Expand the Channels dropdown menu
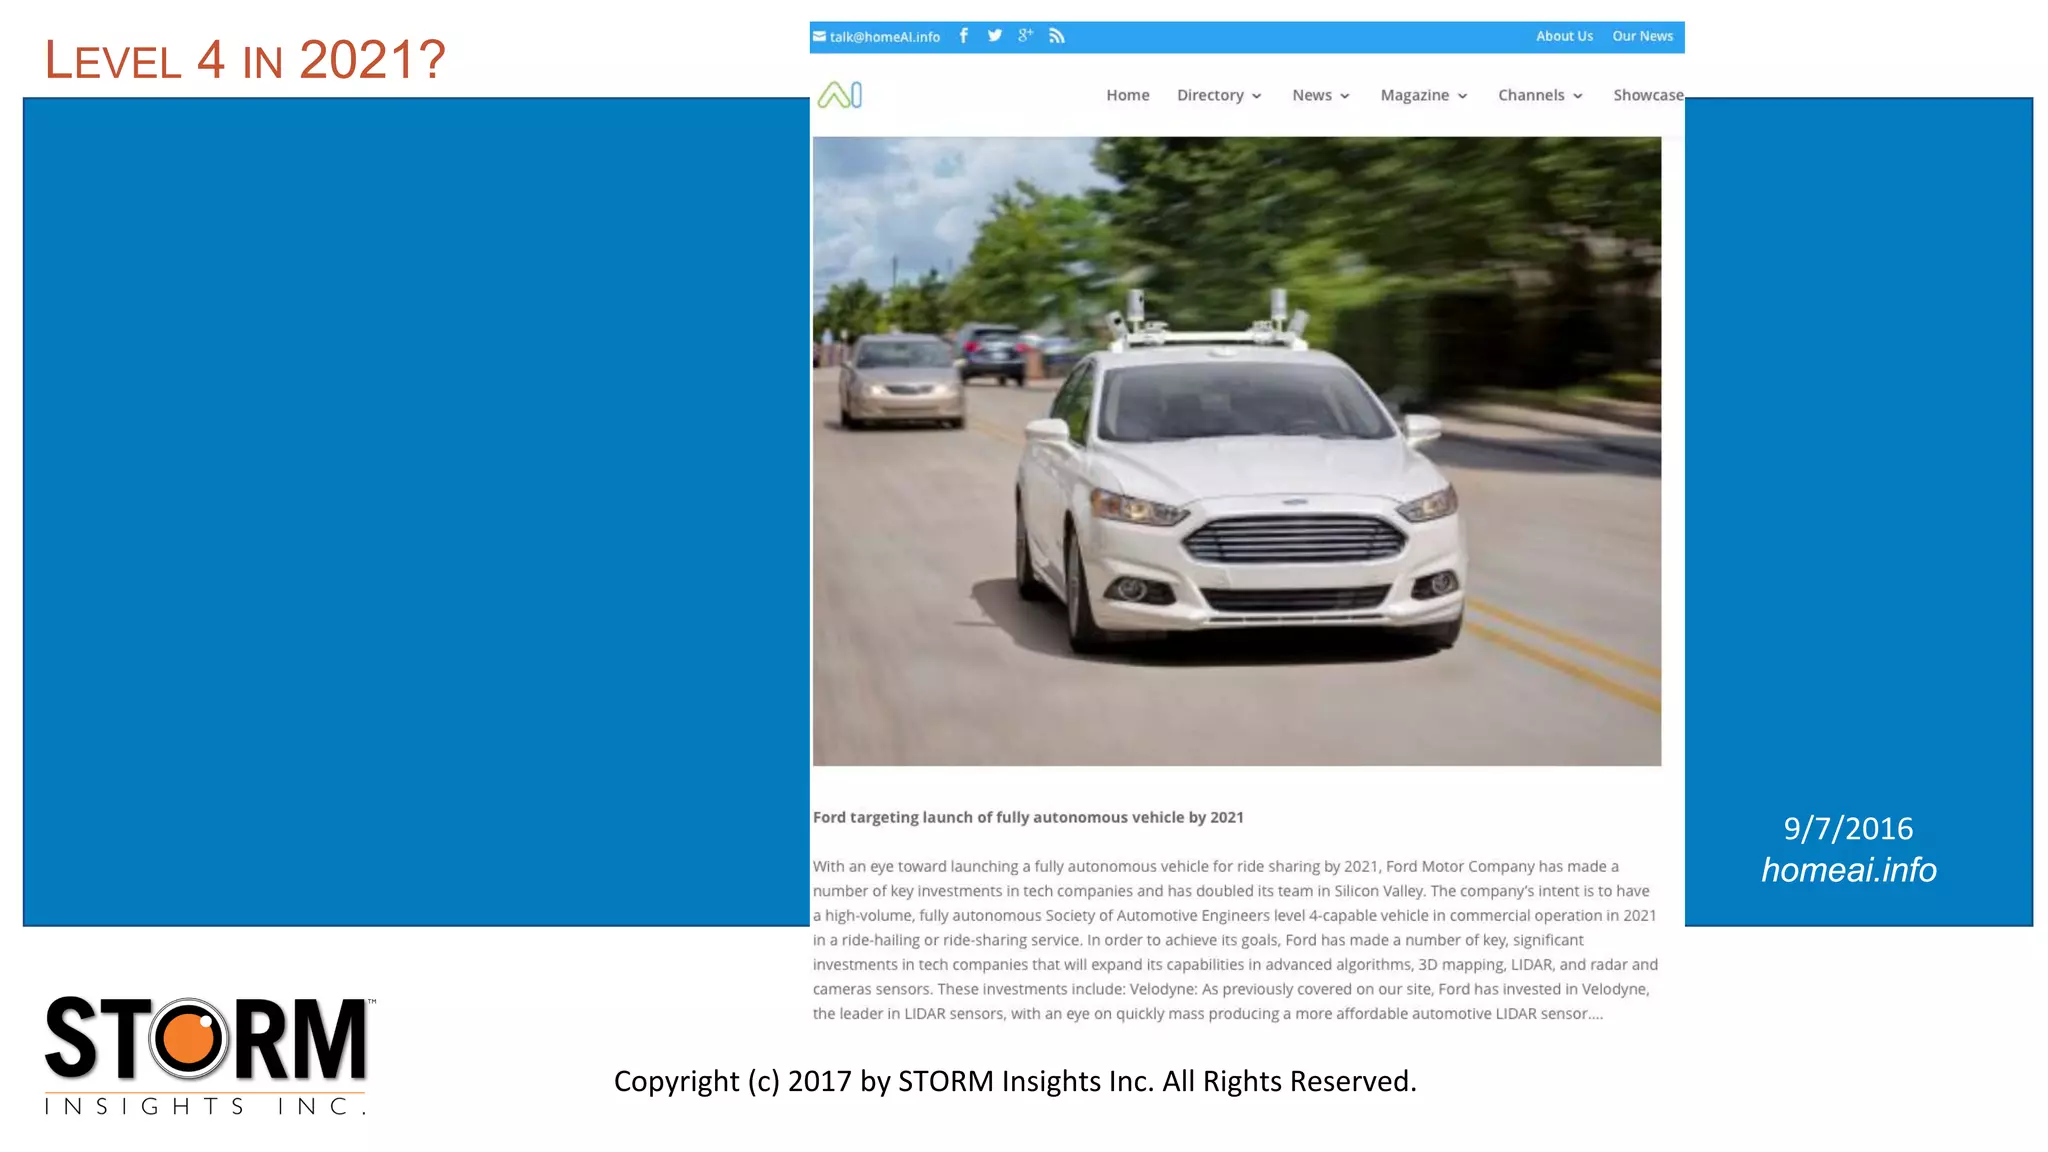This screenshot has height=1152, width=2048. (1539, 95)
